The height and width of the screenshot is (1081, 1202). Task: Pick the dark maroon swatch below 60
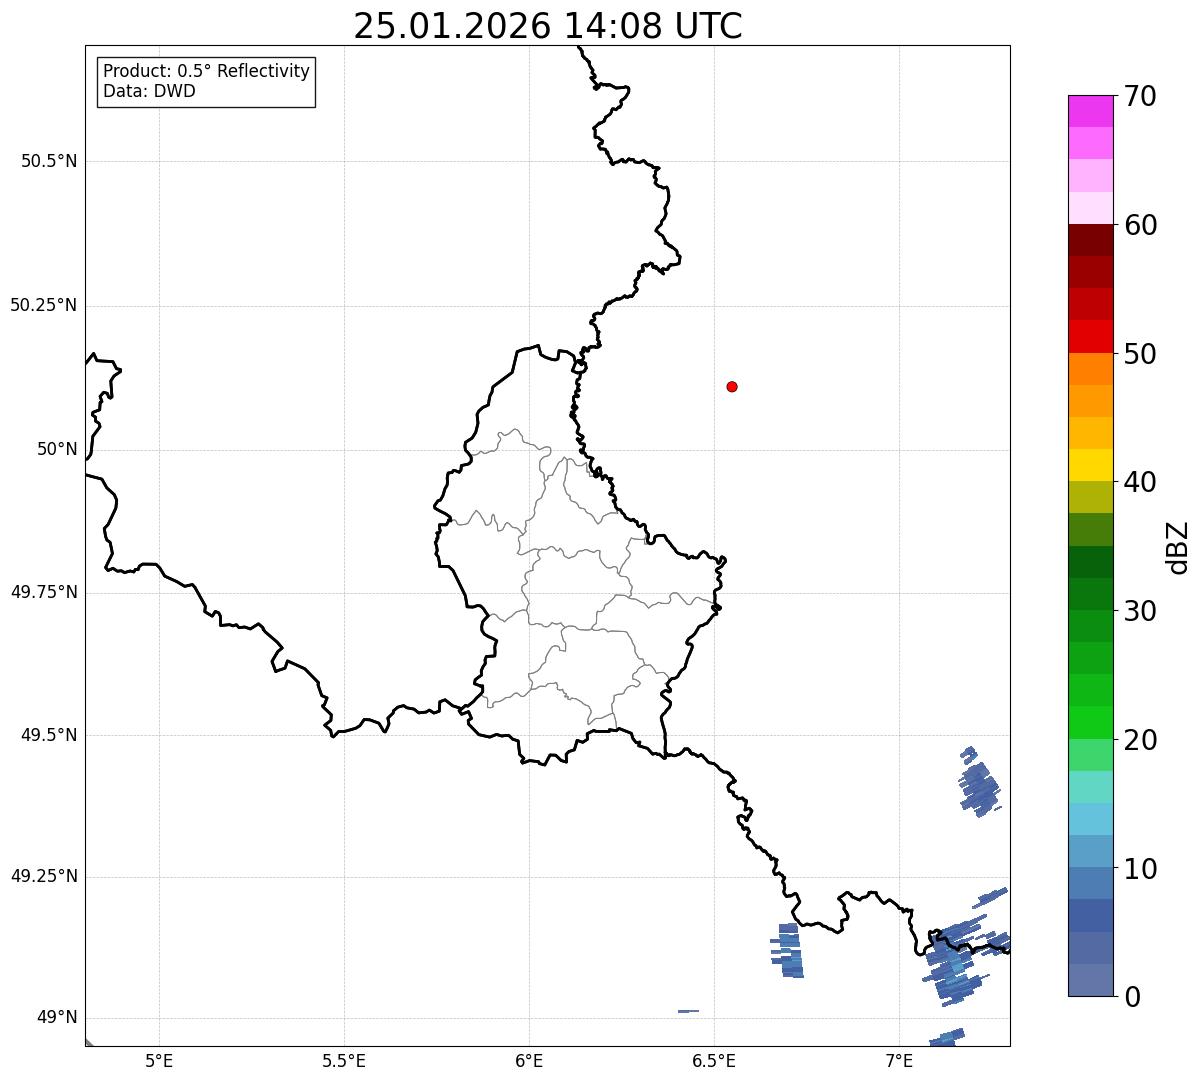point(1090,240)
